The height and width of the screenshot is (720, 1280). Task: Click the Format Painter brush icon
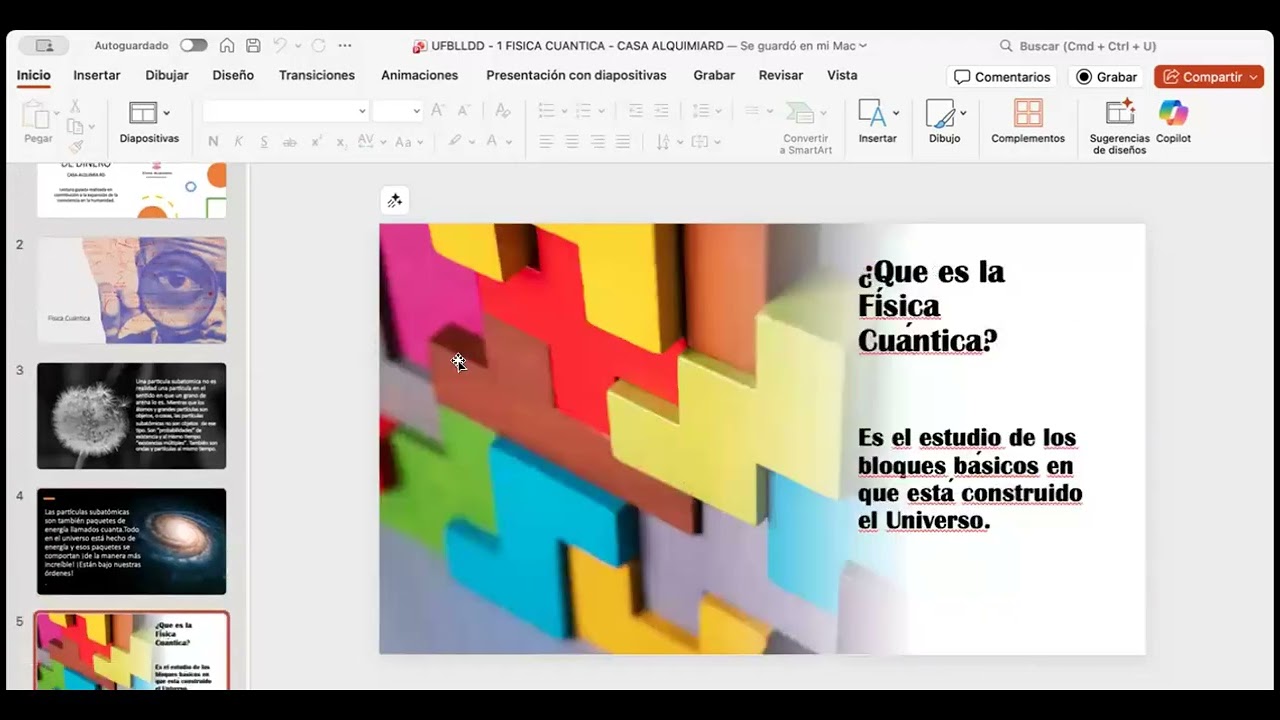75,146
